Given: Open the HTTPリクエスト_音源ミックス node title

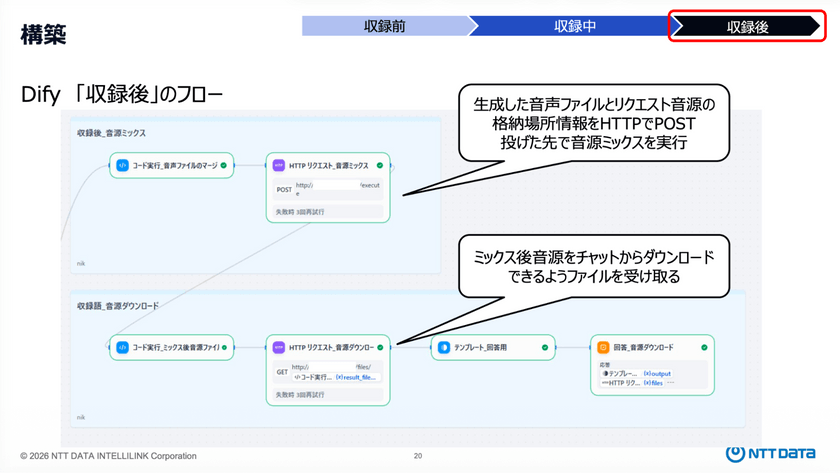Looking at the screenshot, I should (329, 166).
